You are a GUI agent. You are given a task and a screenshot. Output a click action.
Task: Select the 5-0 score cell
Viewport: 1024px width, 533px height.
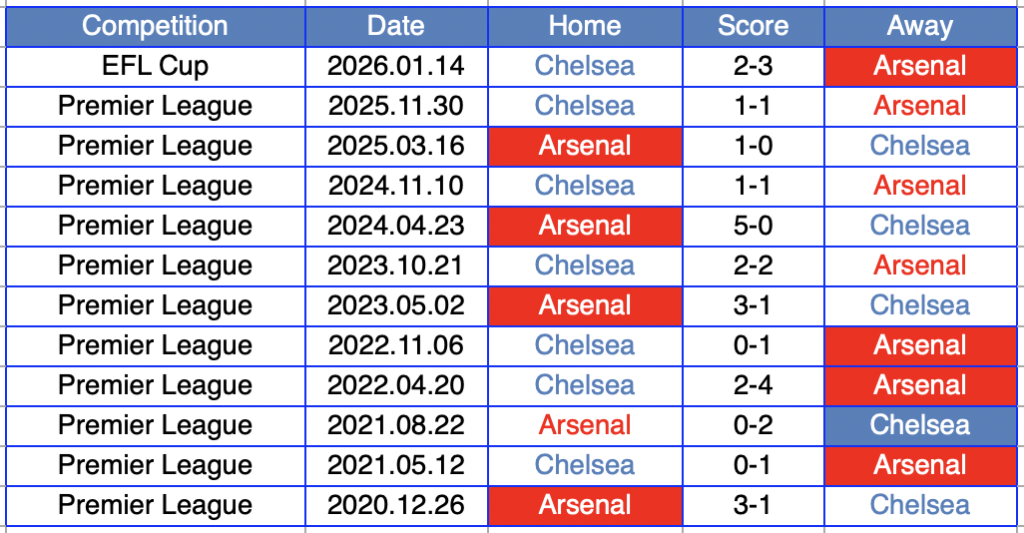coord(753,226)
